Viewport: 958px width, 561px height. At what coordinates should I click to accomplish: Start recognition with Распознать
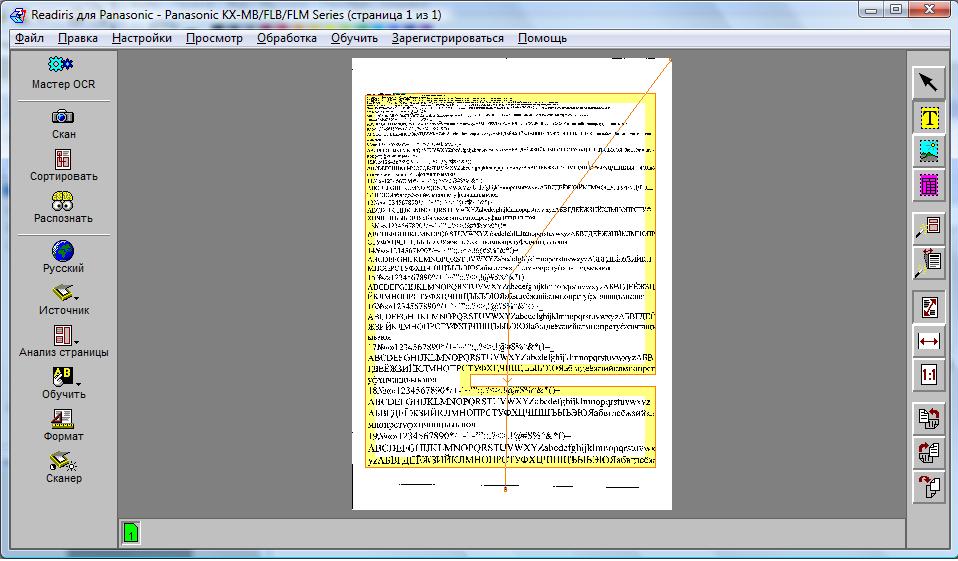pyautogui.click(x=63, y=201)
